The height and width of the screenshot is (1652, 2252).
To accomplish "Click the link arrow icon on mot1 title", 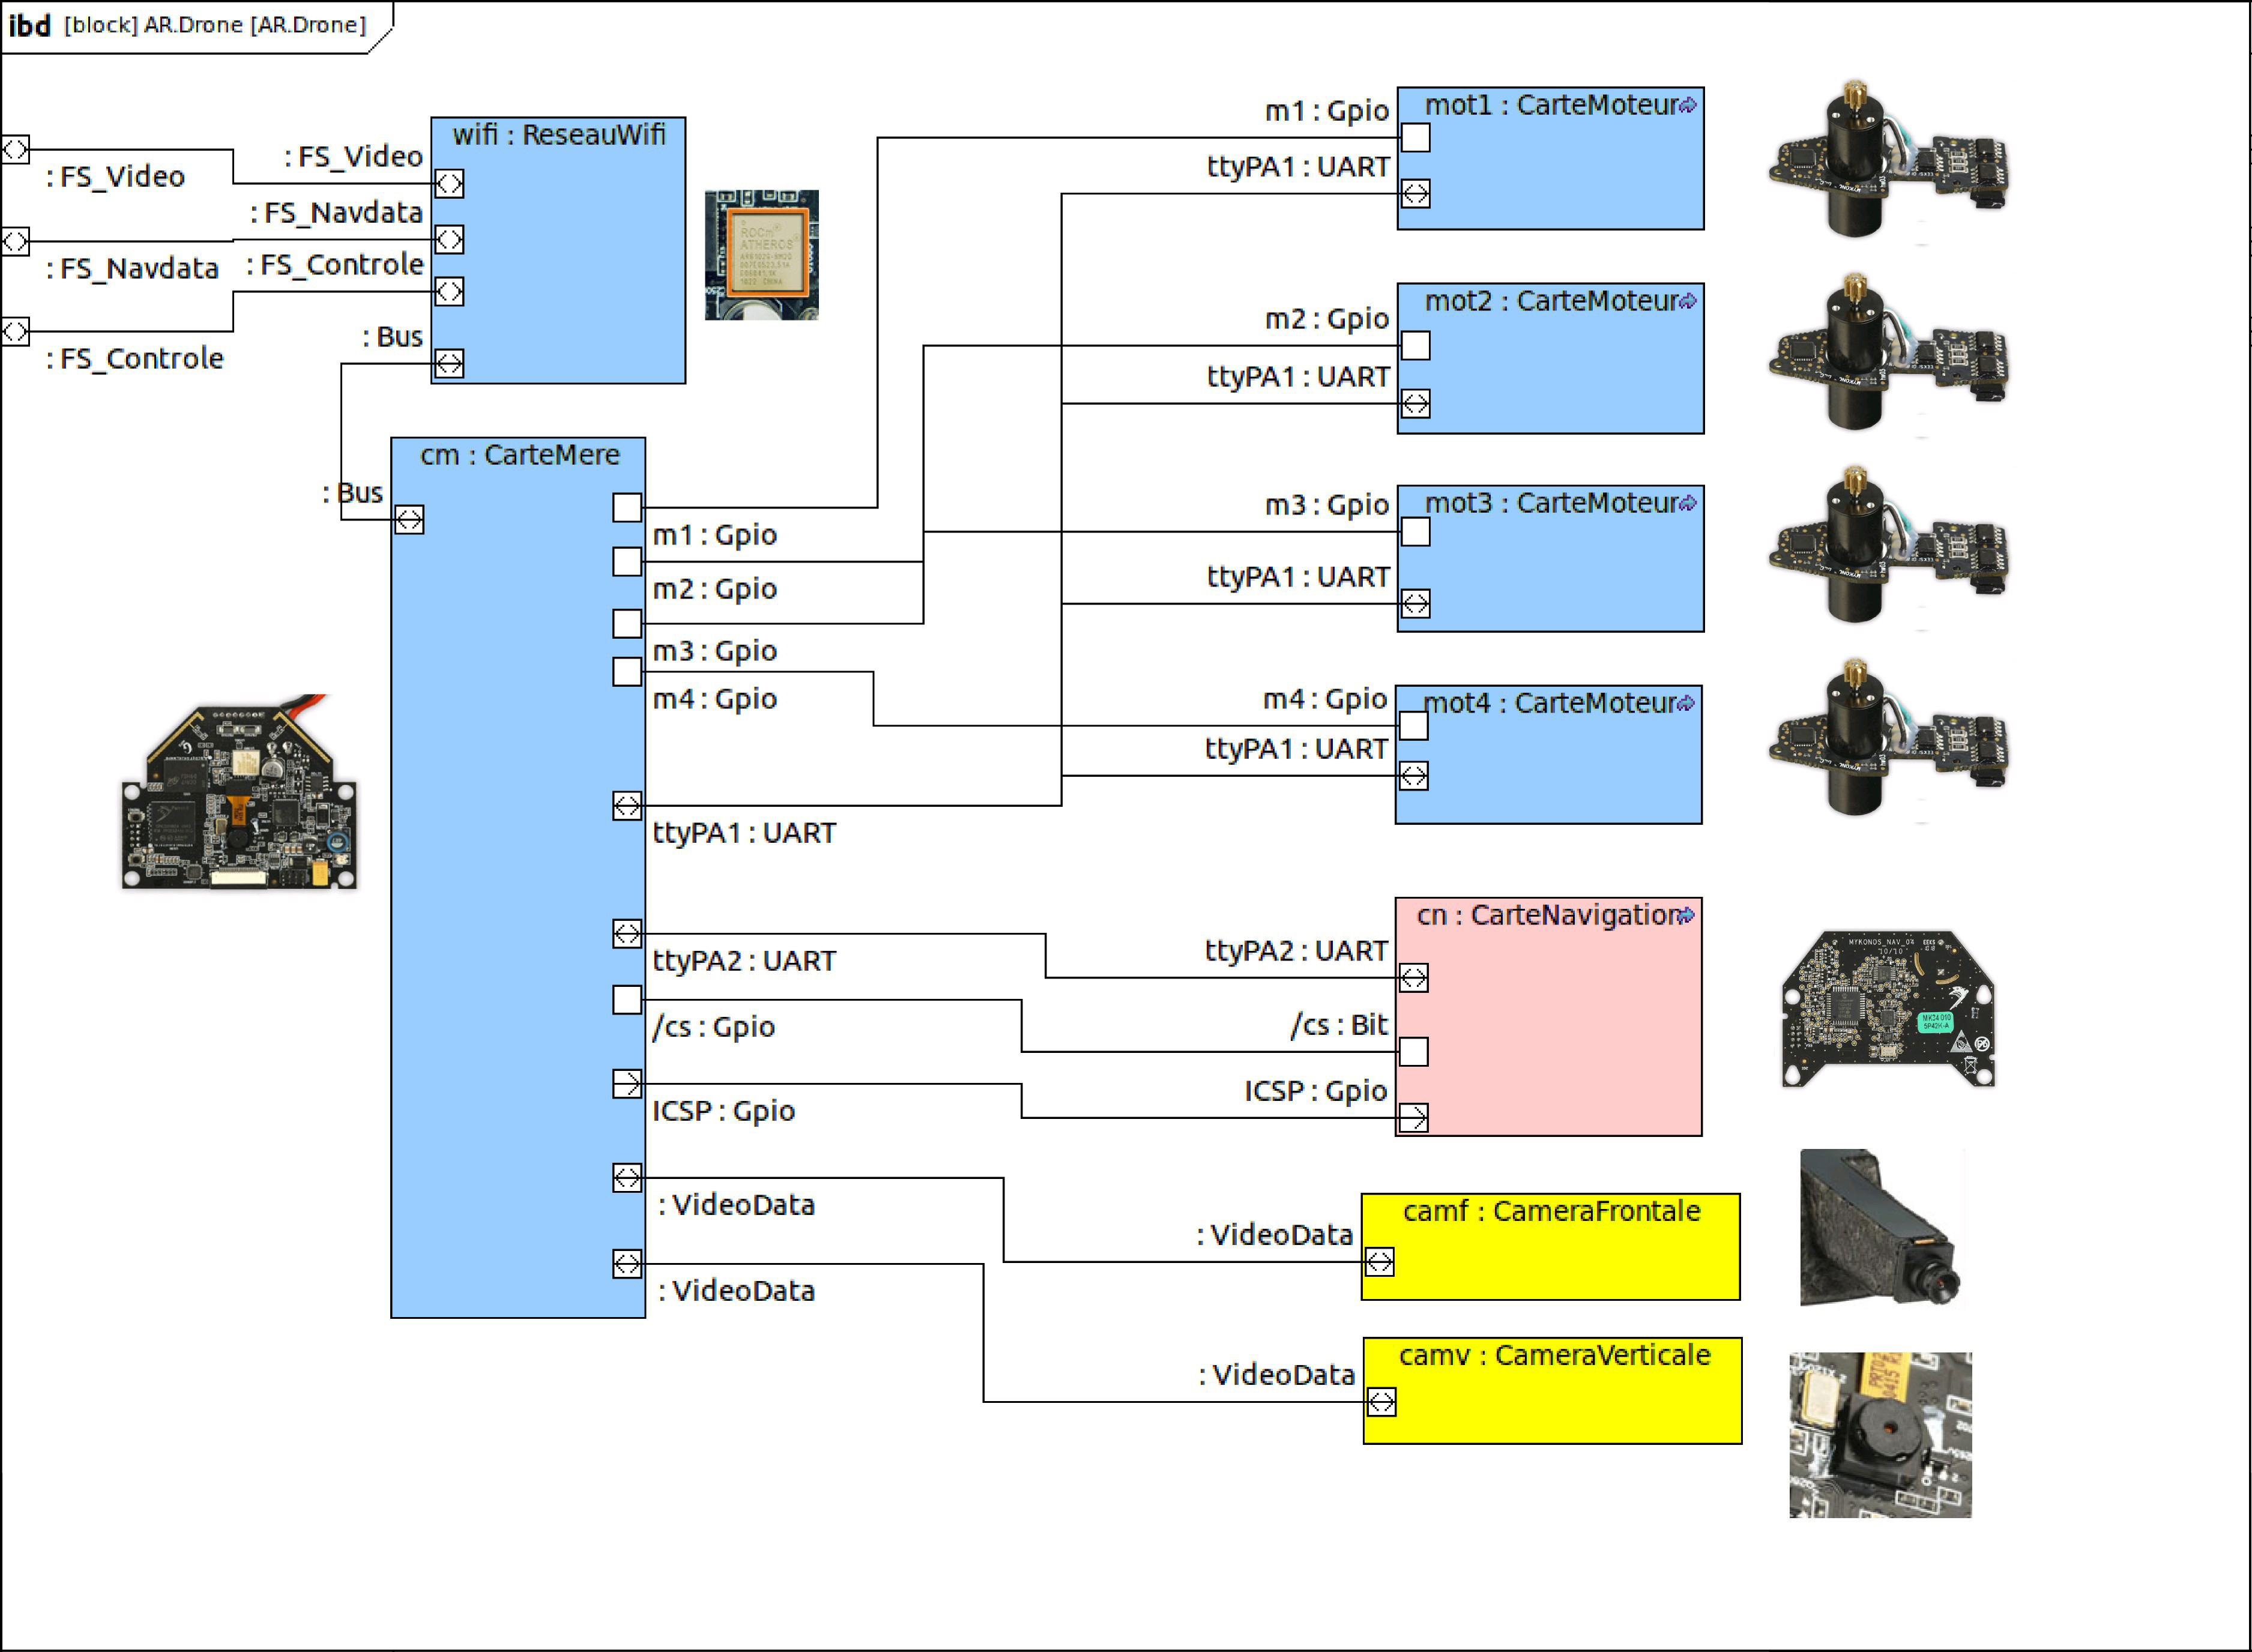I will click(x=1688, y=105).
